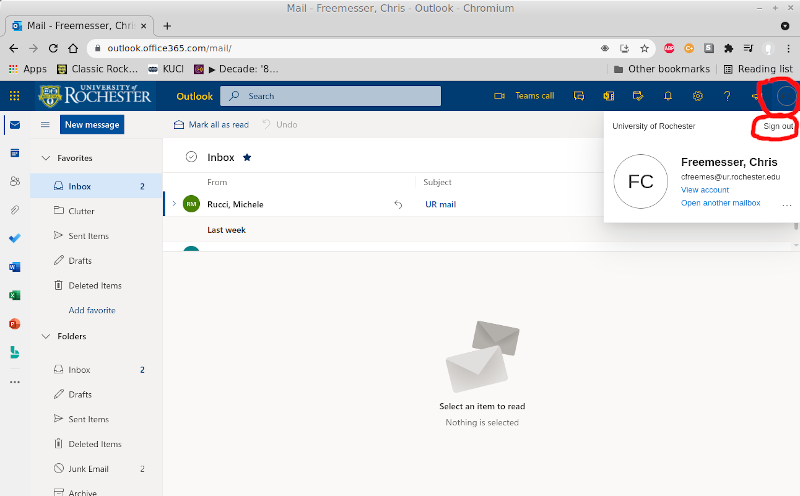Viewport: 800px width, 496px height.
Task: Show notifications via the bell icon
Action: click(668, 96)
